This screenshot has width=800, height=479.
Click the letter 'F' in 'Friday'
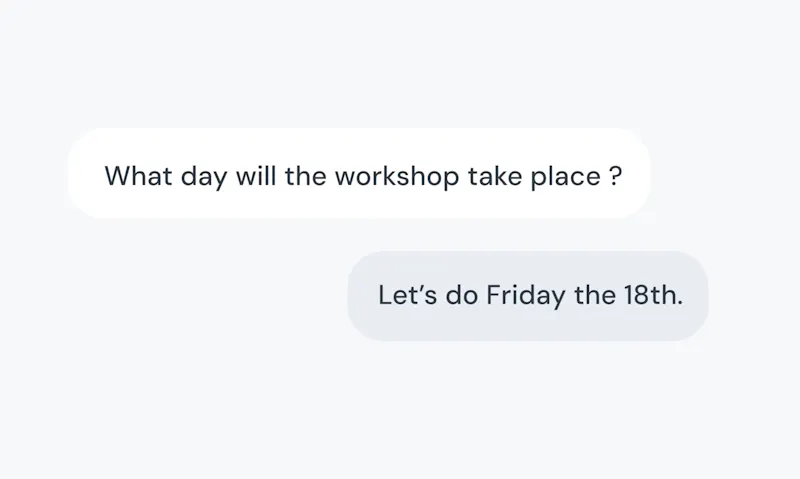494,295
